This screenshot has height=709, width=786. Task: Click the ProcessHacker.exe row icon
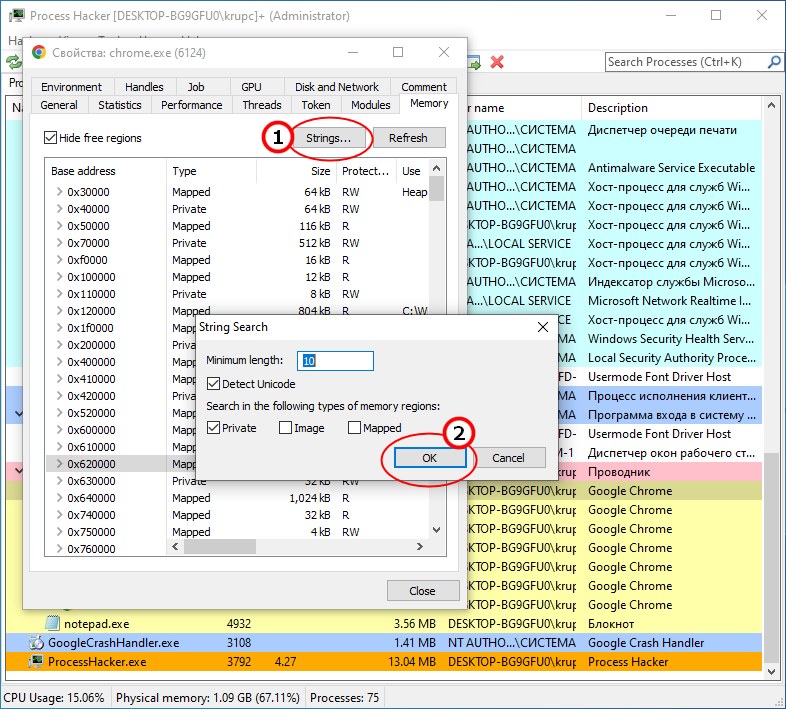pyautogui.click(x=36, y=661)
